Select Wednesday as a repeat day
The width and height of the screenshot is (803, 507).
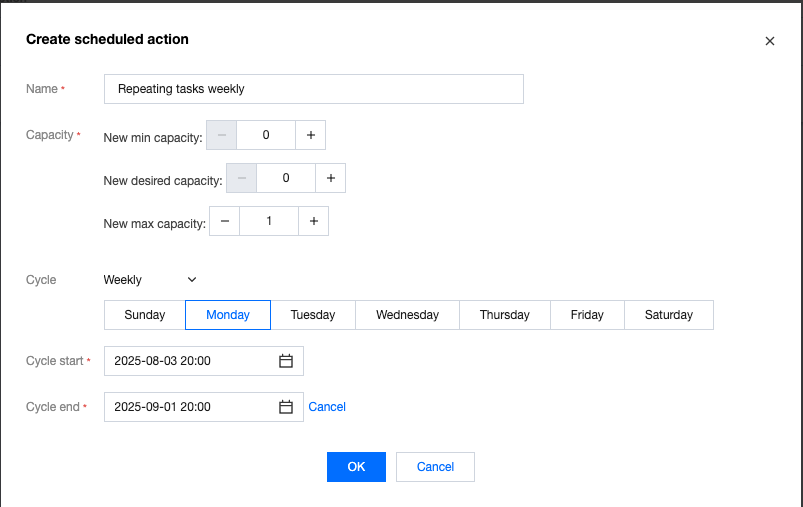(407, 315)
